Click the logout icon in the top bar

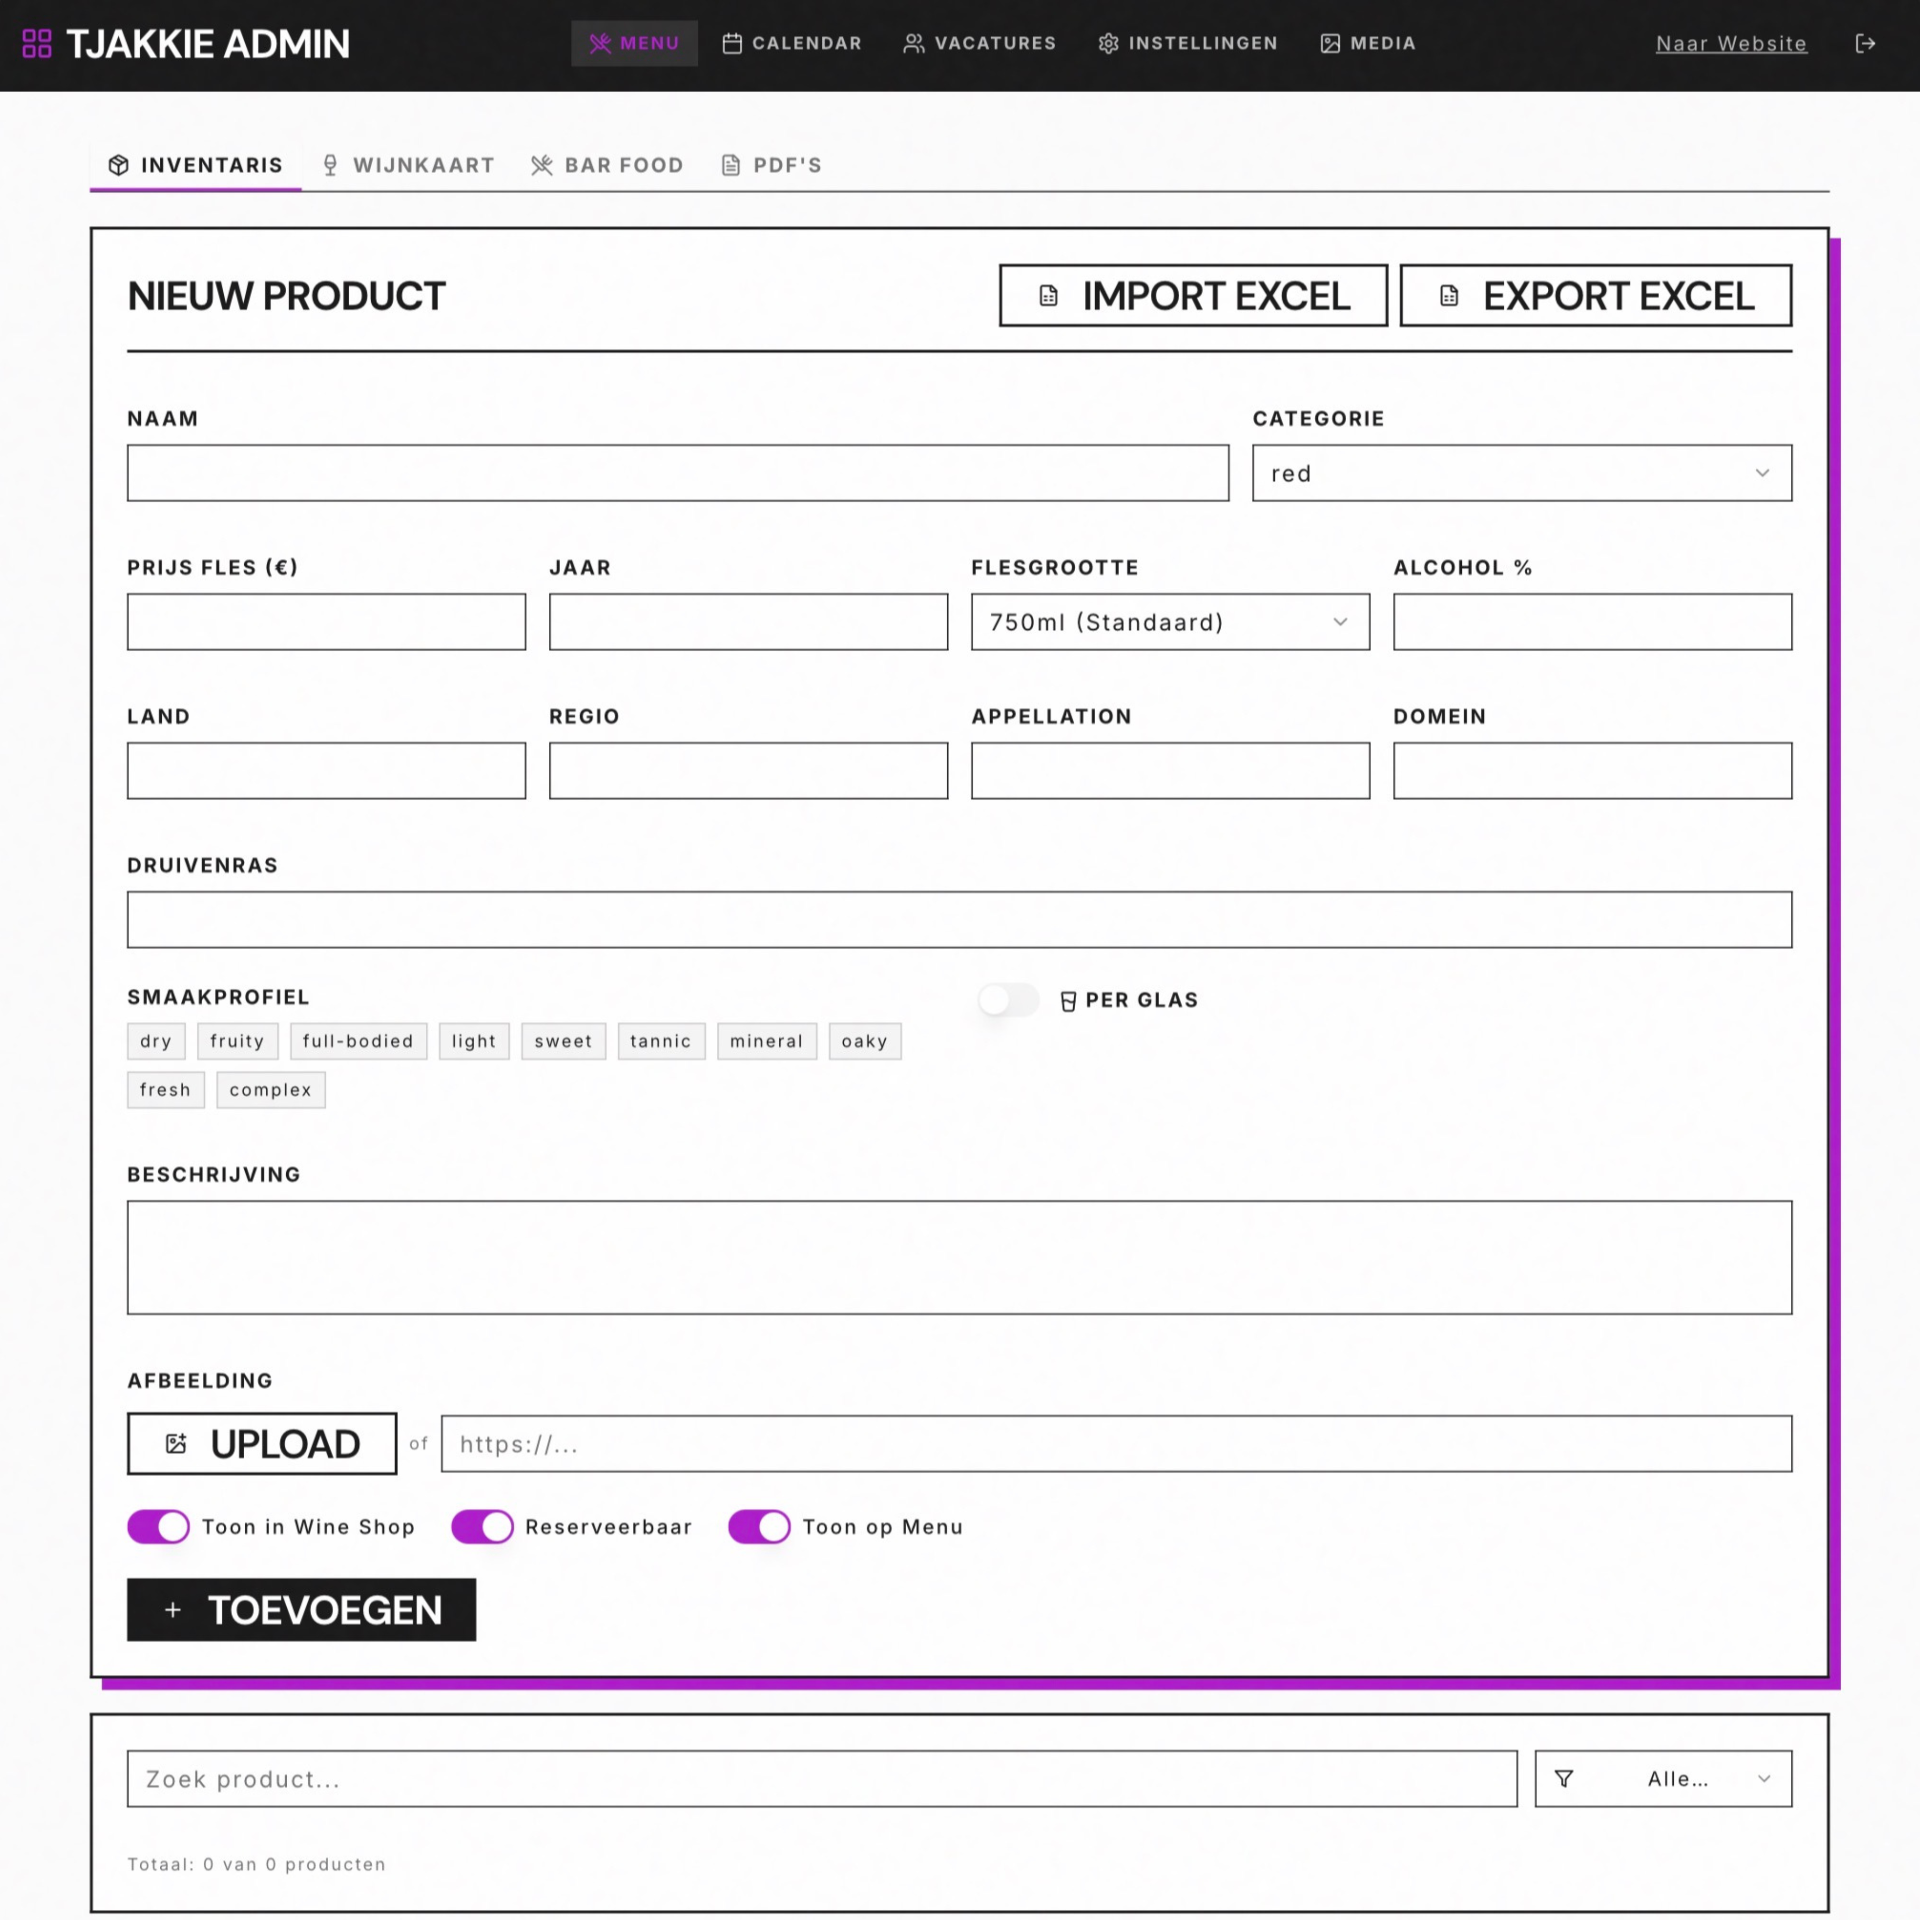point(1865,43)
